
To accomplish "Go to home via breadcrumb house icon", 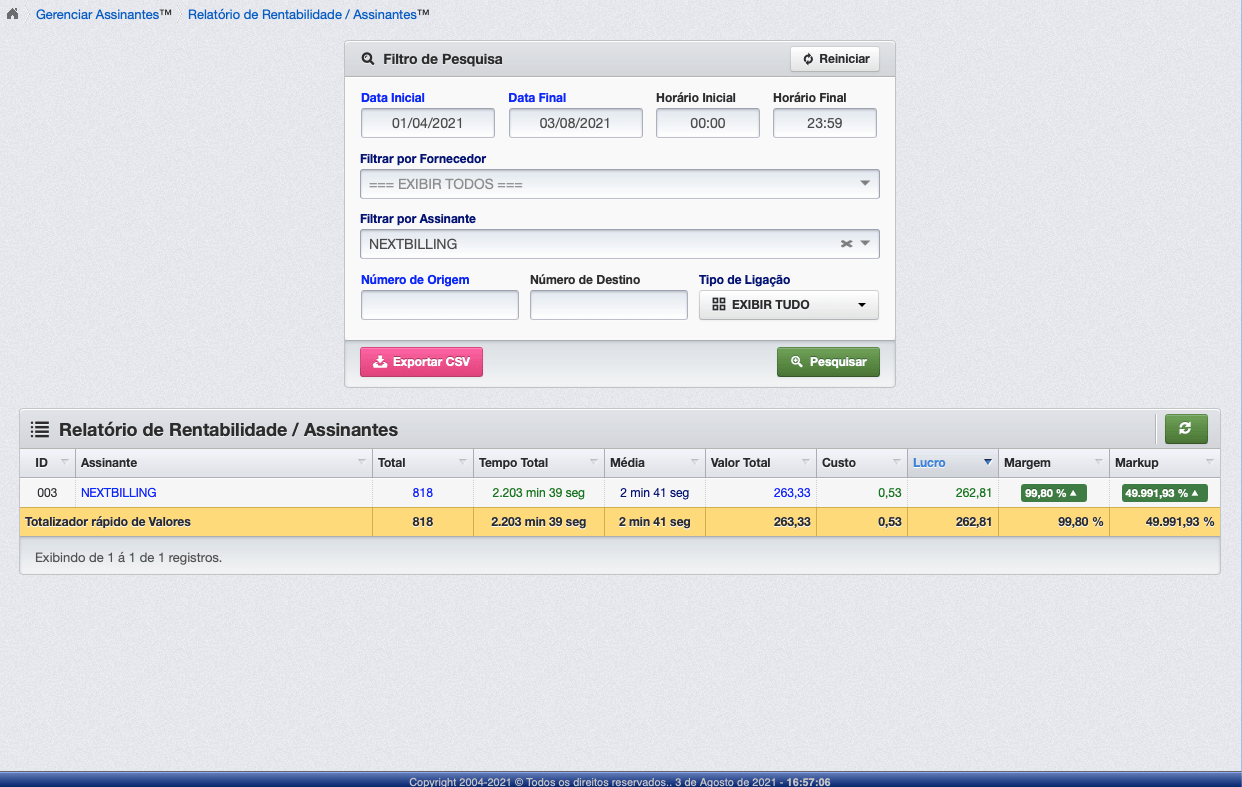I will pos(12,15).
